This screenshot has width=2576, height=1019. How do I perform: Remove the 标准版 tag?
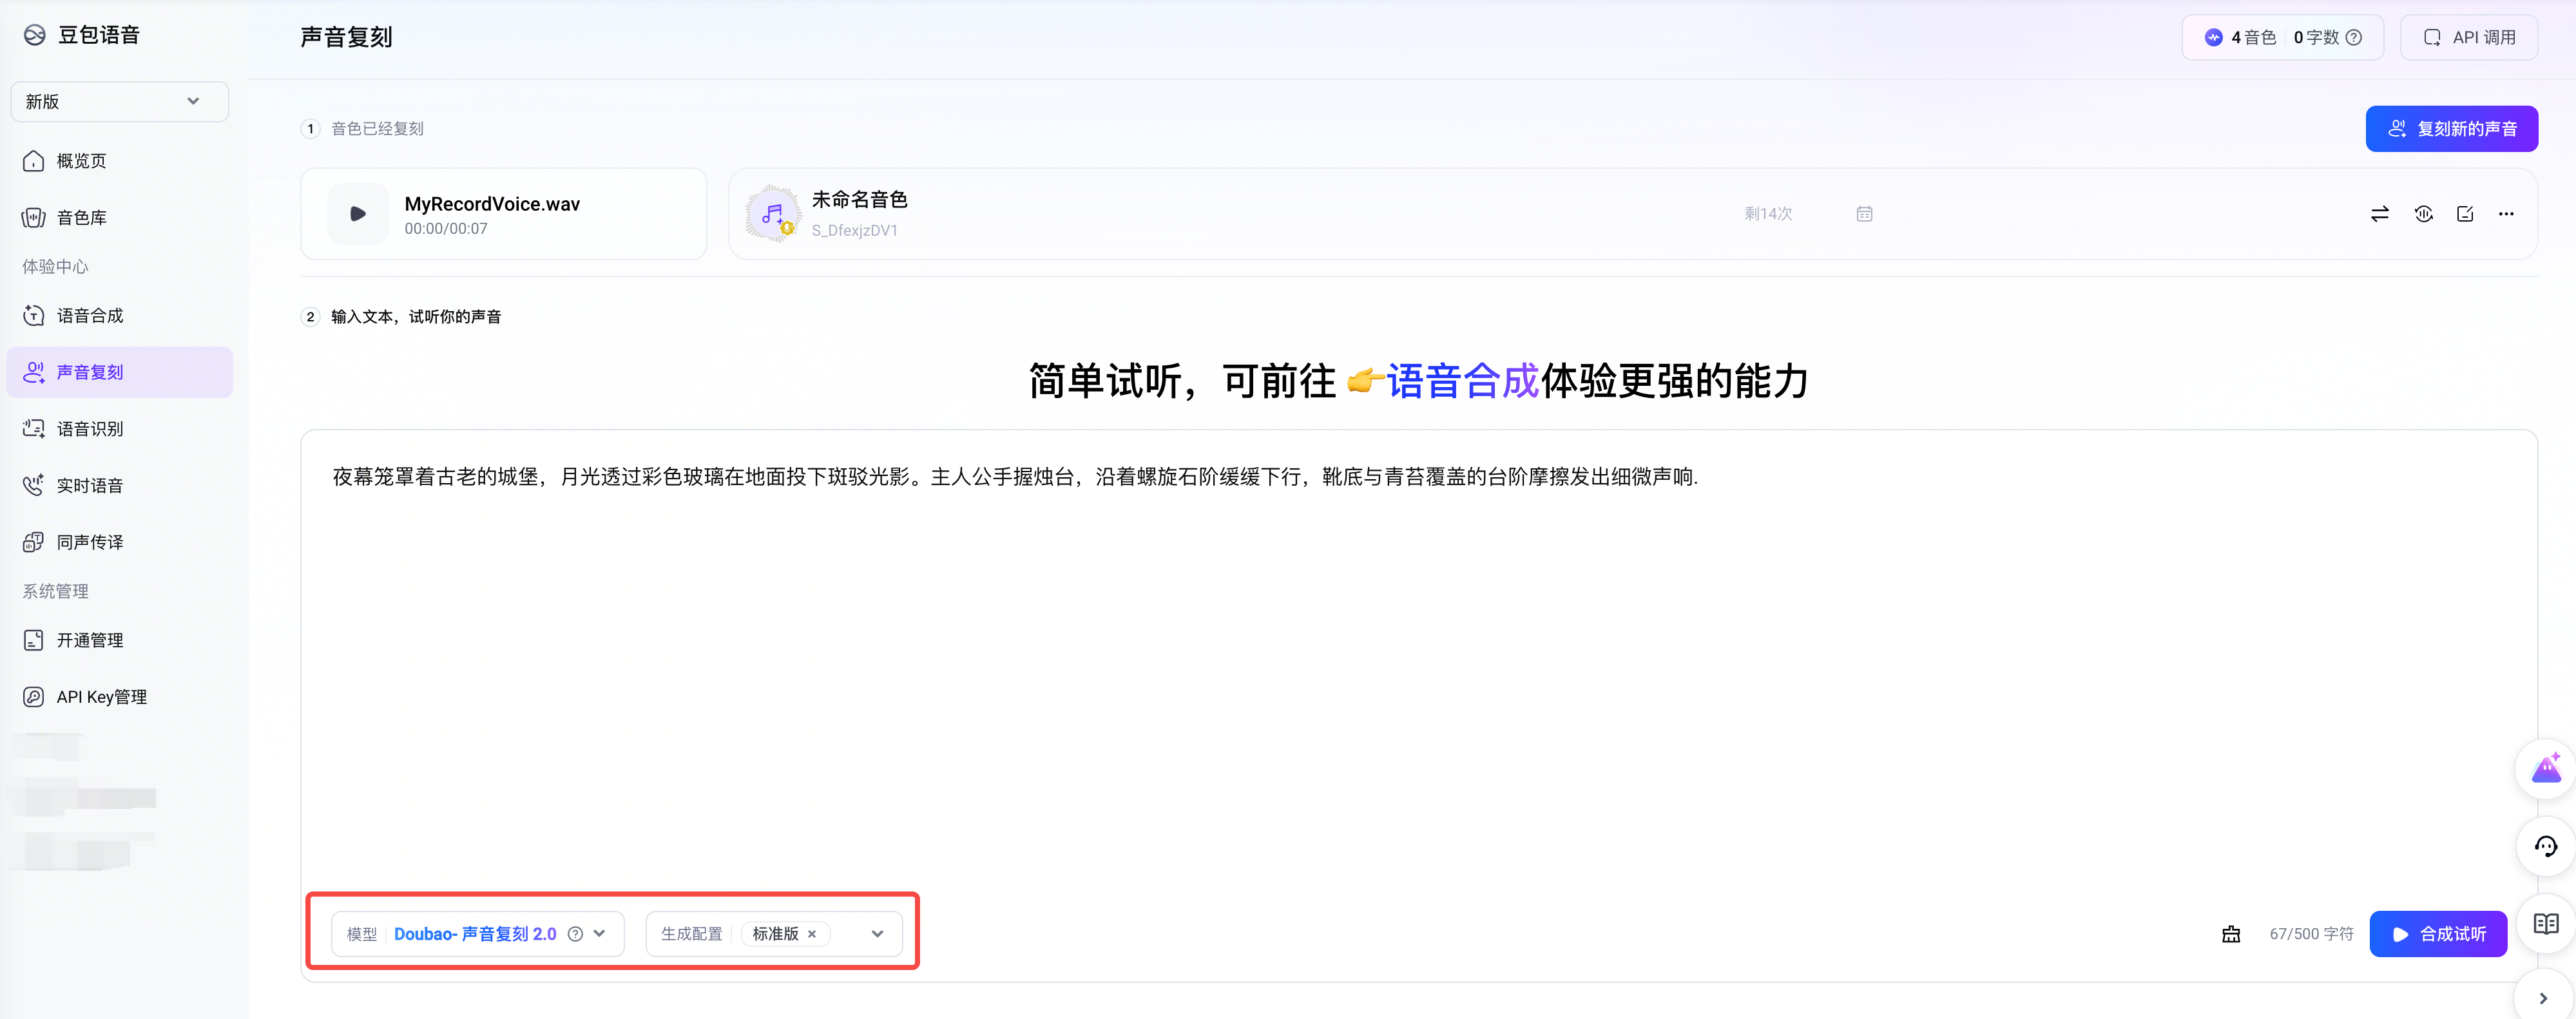(x=812, y=934)
